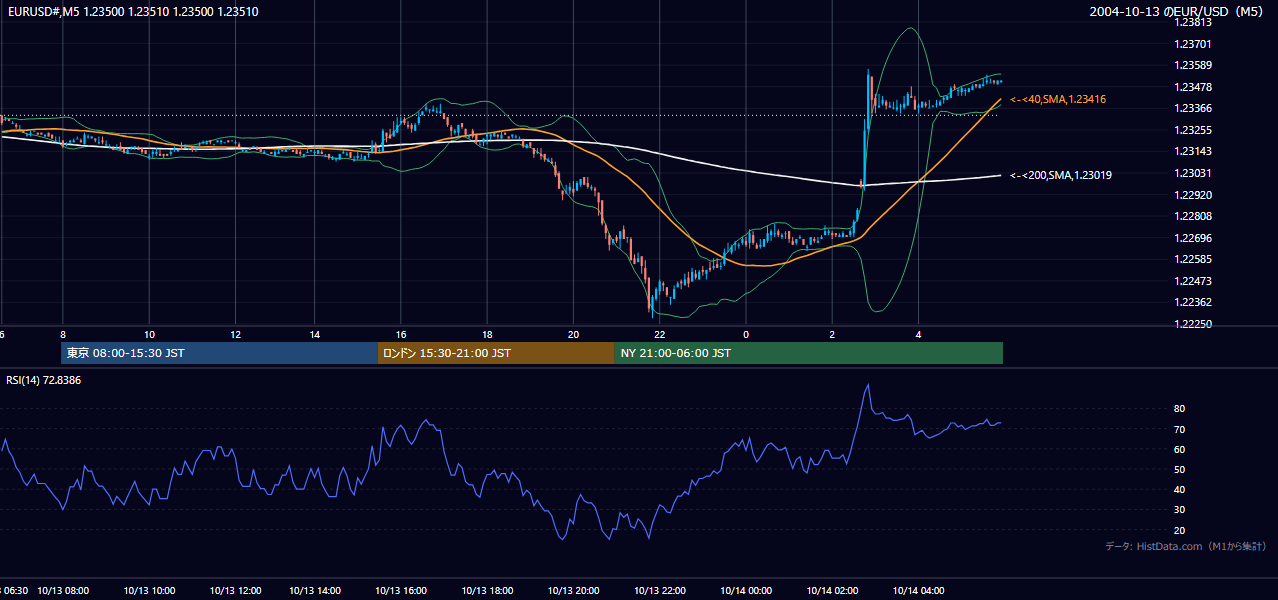Click hour label 18 under price chart
The height and width of the screenshot is (600, 1278).
pos(487,334)
